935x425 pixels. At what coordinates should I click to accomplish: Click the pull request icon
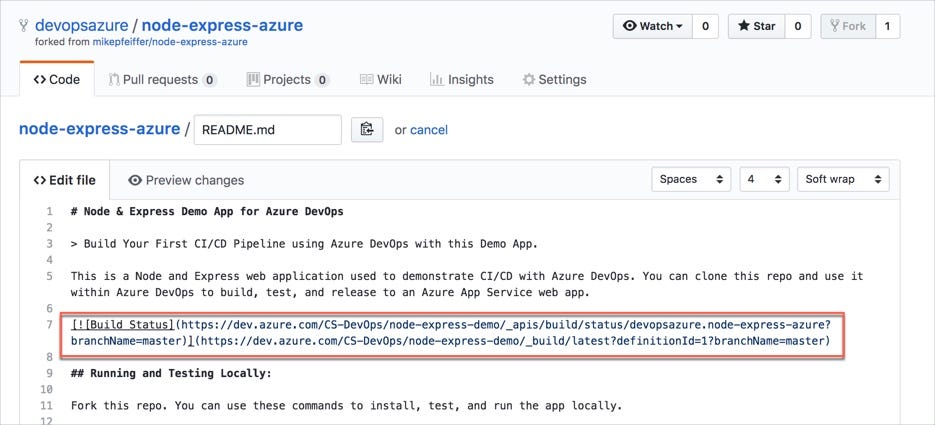pos(114,79)
